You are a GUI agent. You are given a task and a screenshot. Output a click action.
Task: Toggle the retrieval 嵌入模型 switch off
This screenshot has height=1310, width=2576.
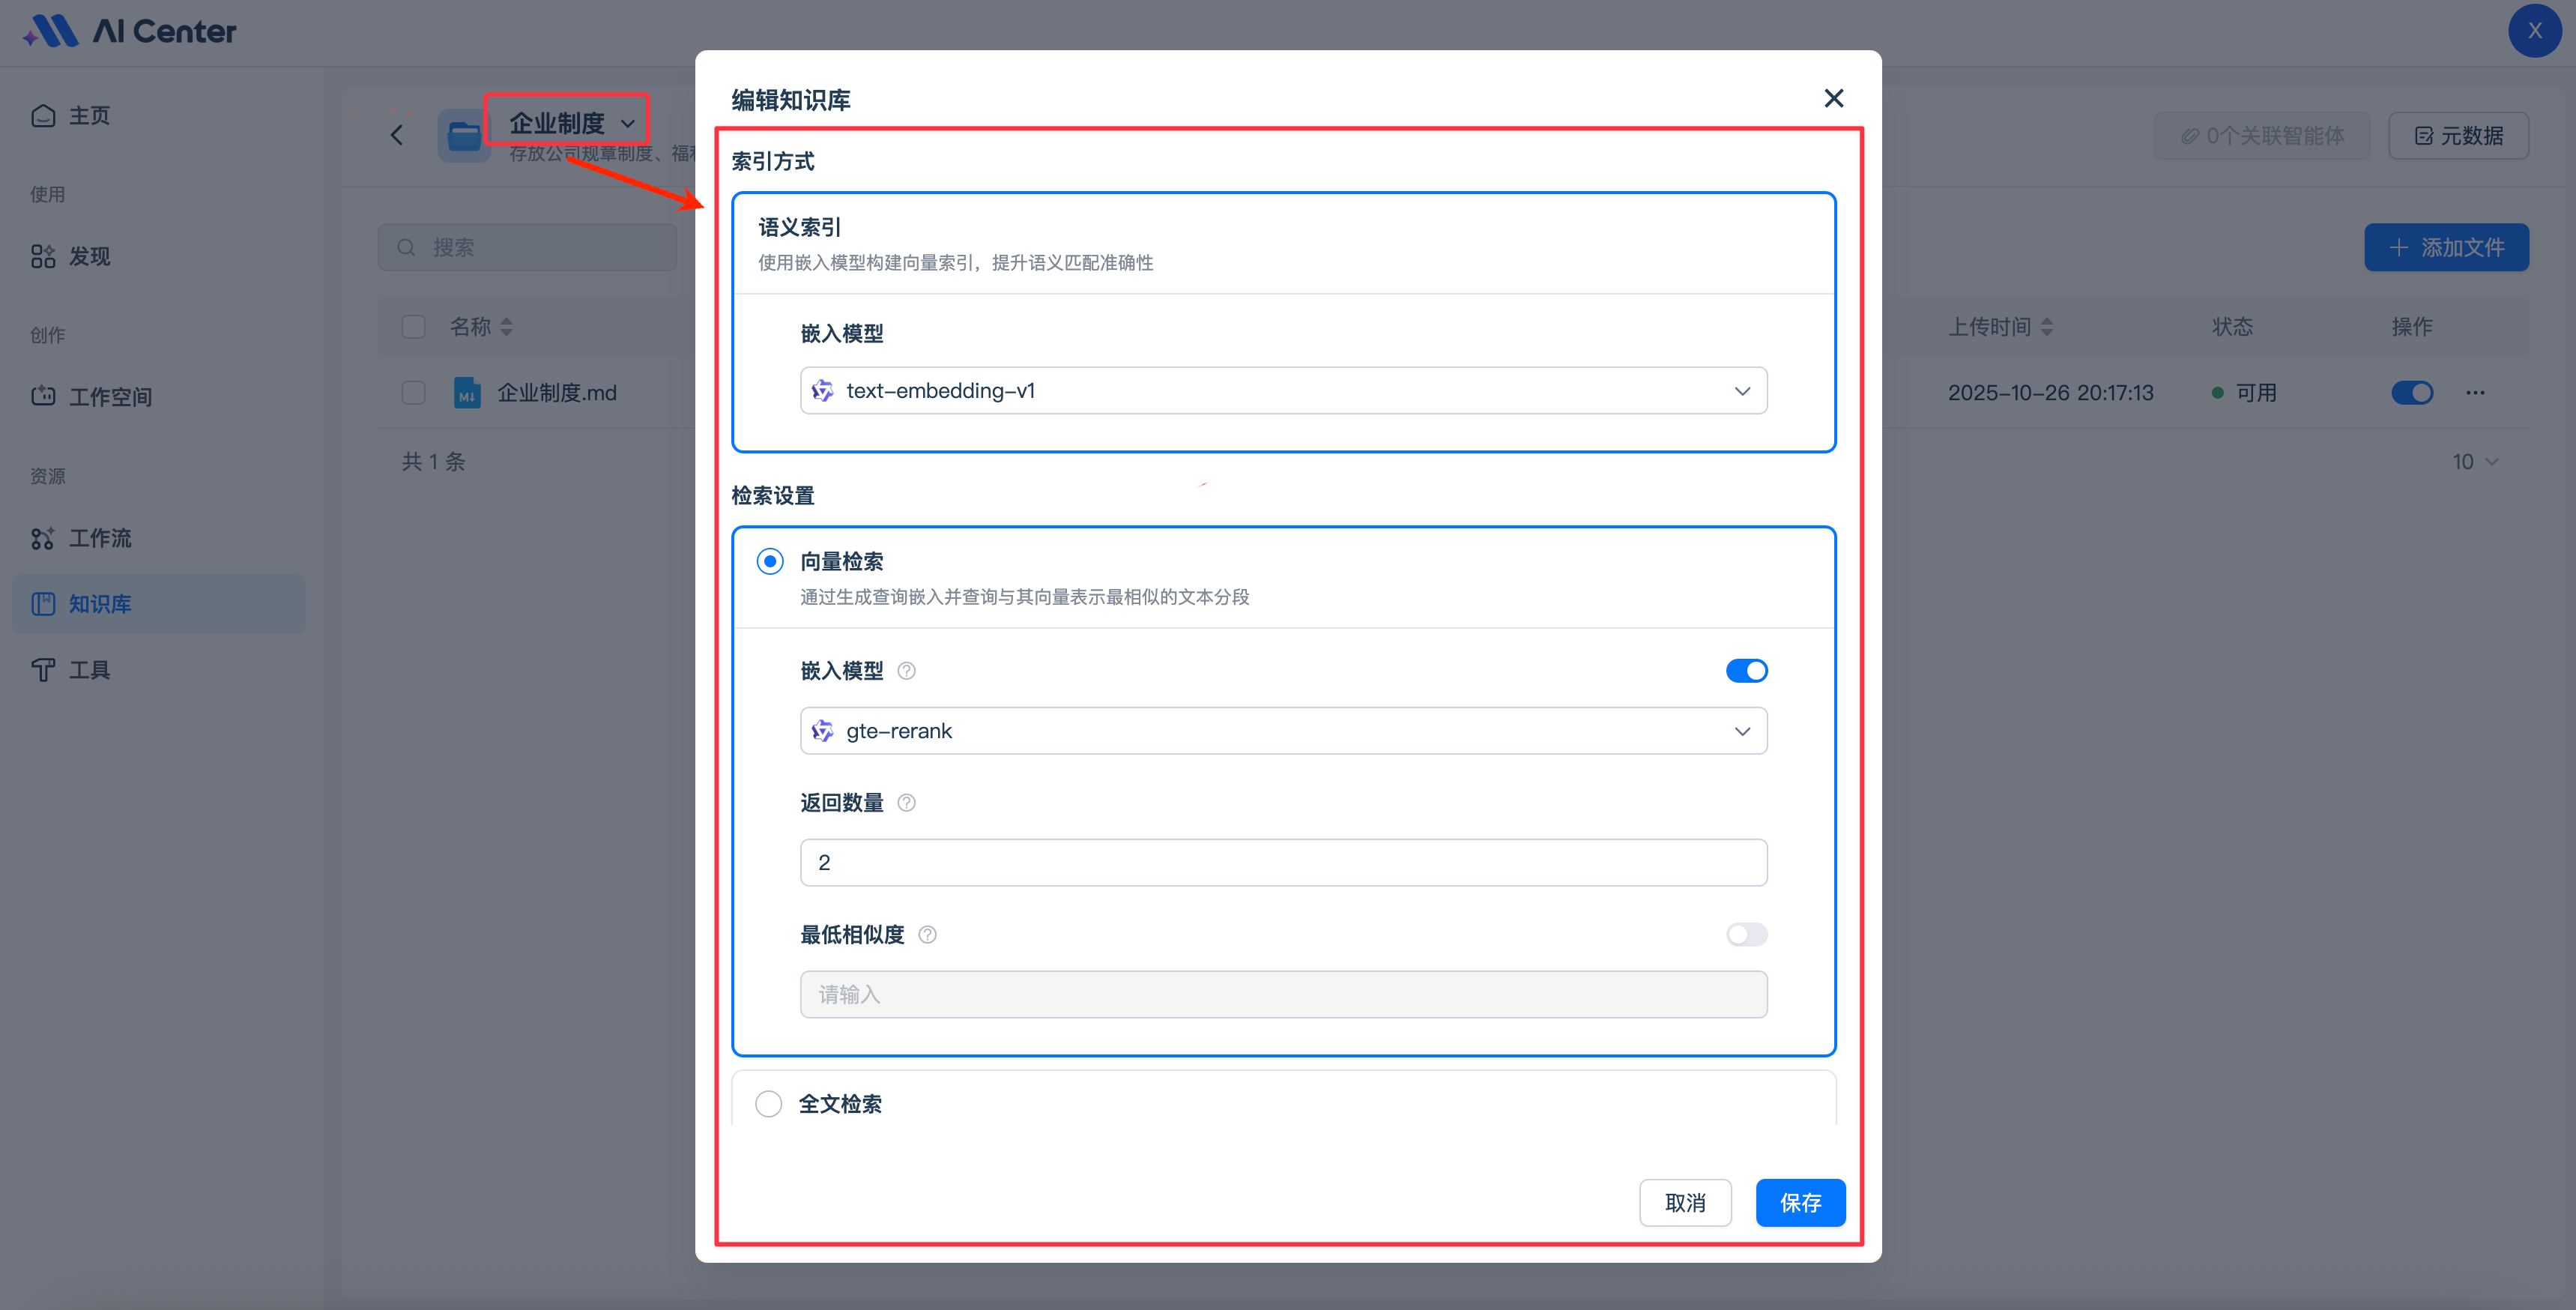(x=1746, y=671)
